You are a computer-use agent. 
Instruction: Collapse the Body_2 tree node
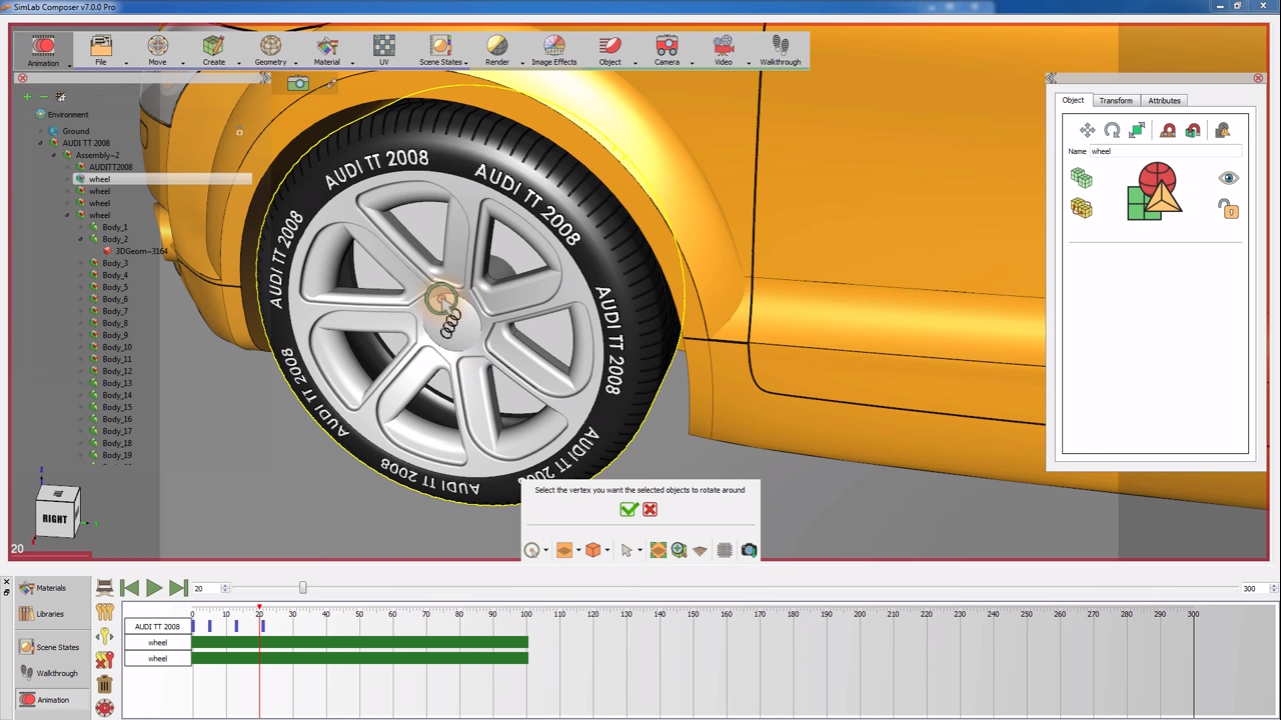pos(81,239)
